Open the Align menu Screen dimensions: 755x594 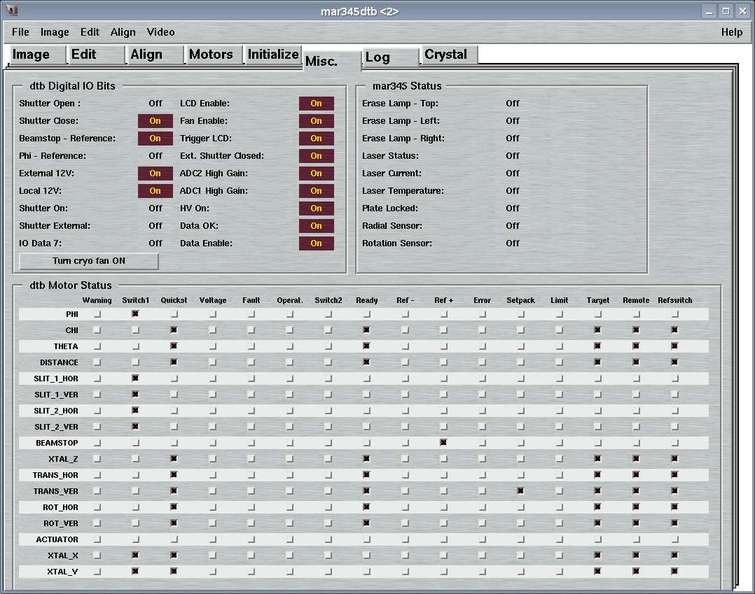click(x=123, y=32)
